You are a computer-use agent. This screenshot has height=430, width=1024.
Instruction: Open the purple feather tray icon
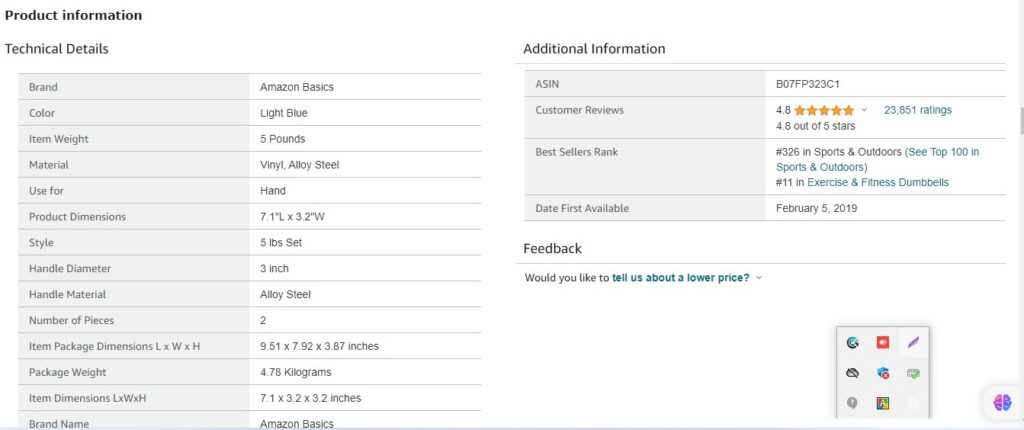click(913, 342)
